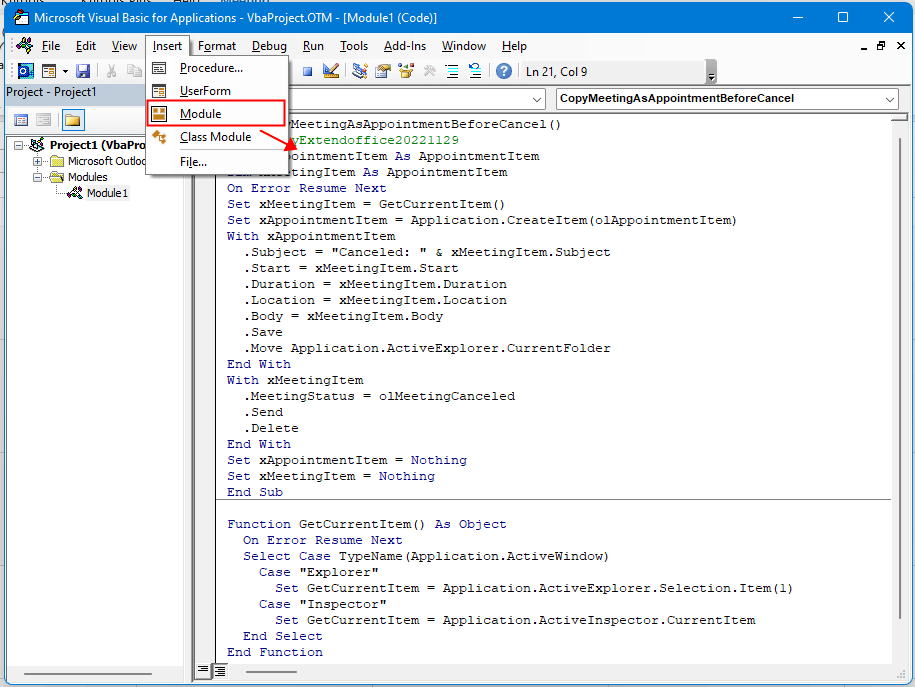Click Full Module View button at bottom
The width and height of the screenshot is (915, 687).
click(x=219, y=671)
